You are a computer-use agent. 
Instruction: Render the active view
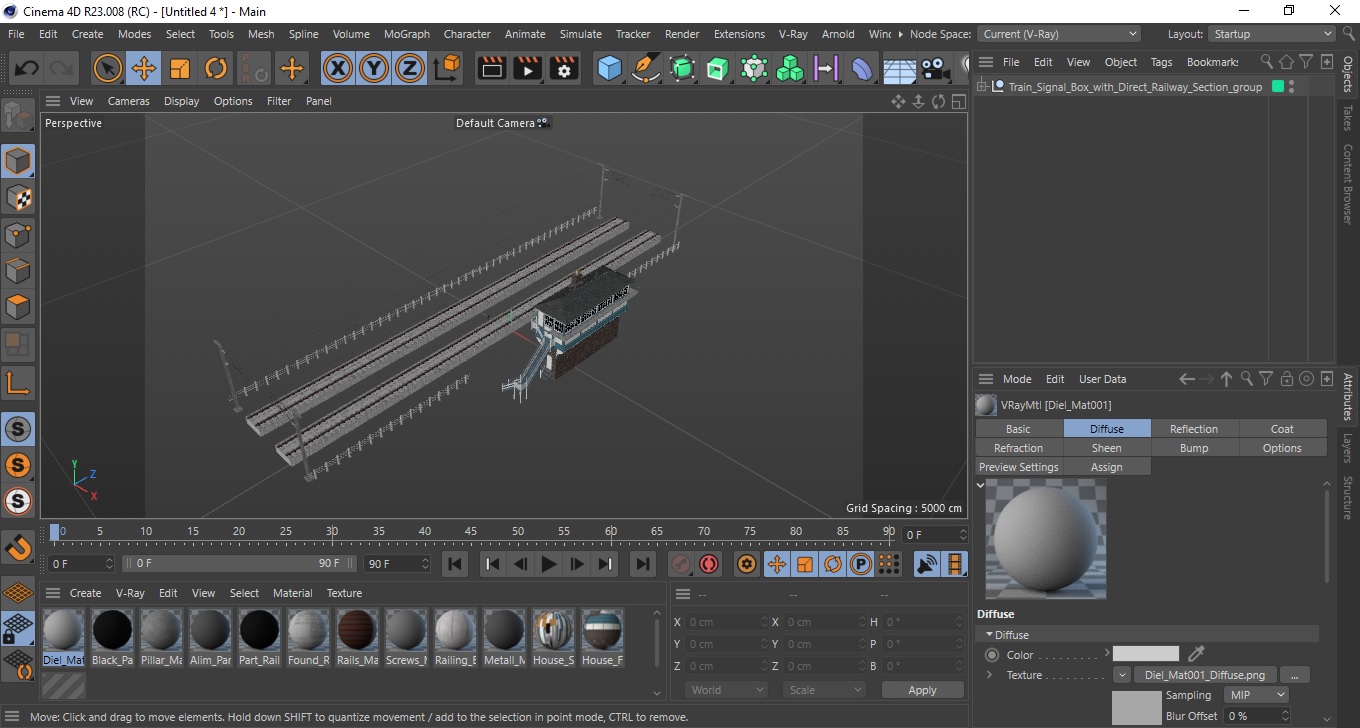coord(492,69)
